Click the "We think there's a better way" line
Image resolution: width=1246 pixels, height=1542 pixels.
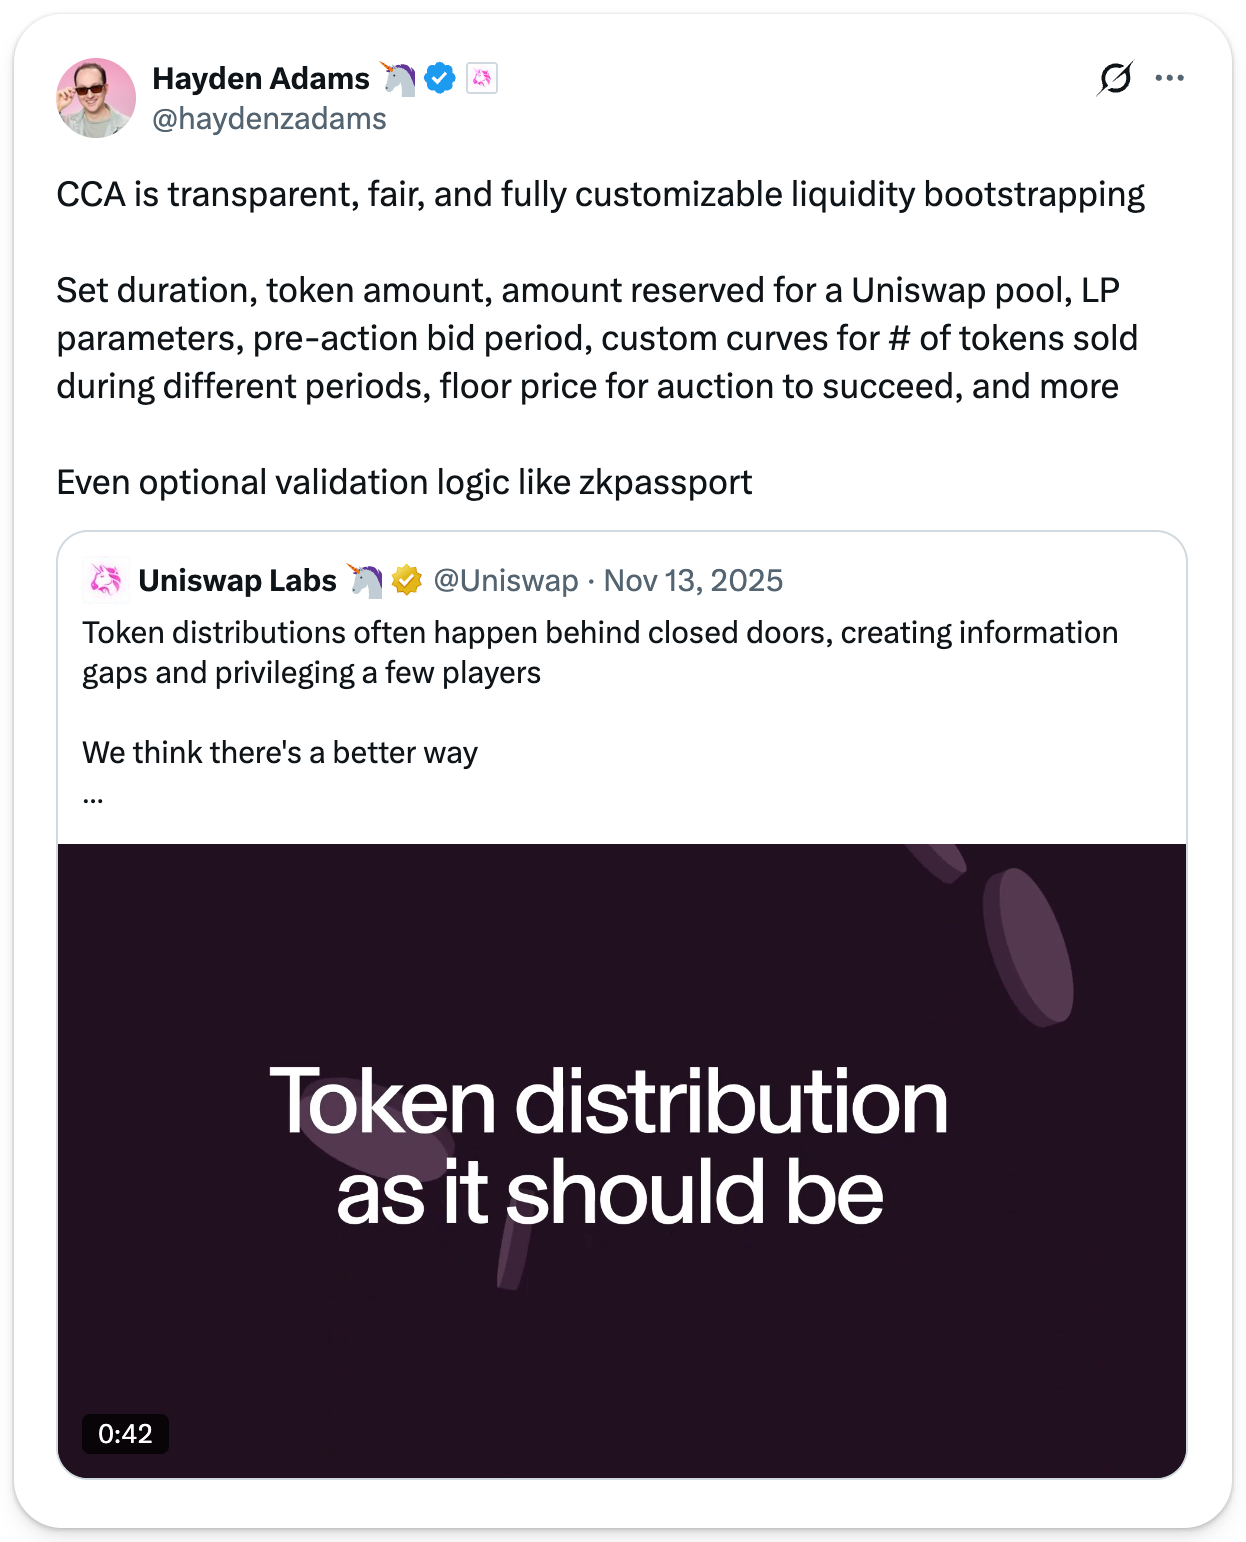(x=280, y=752)
